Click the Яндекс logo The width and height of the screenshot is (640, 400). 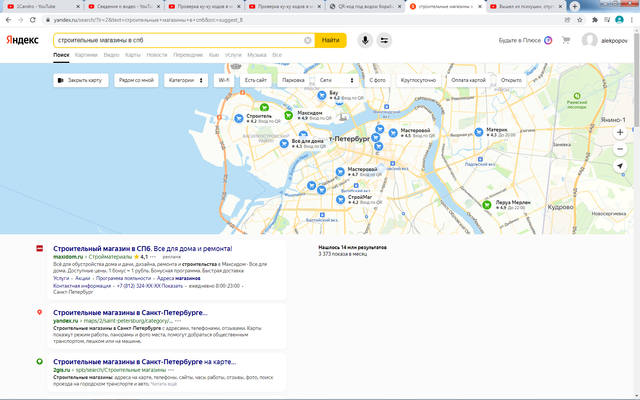[x=22, y=40]
